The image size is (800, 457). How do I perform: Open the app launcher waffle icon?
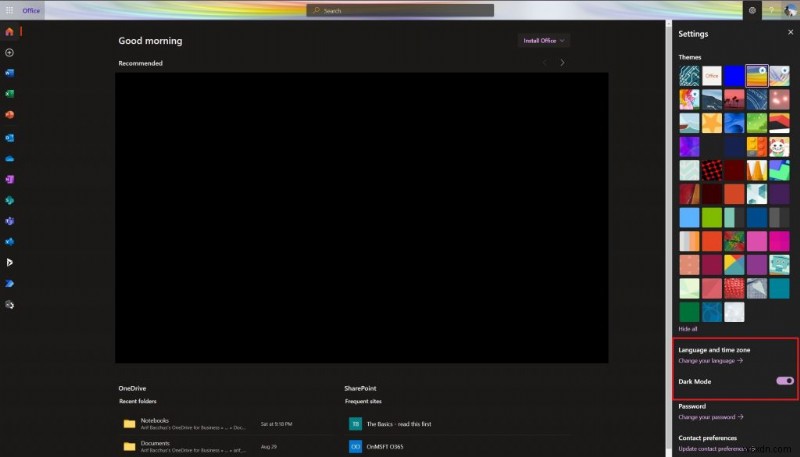coord(10,10)
